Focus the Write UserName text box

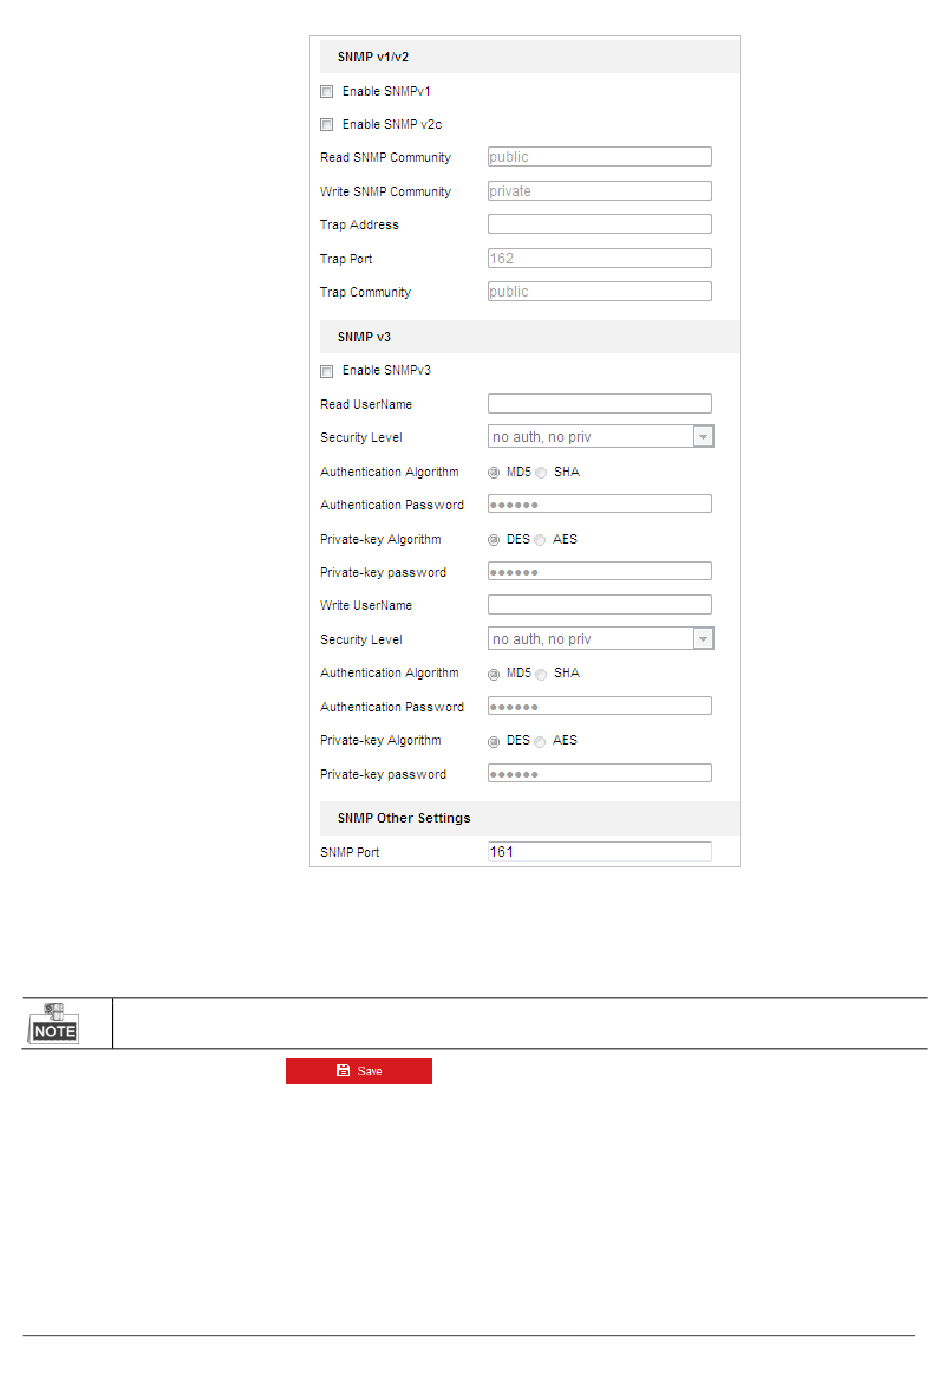(x=600, y=604)
